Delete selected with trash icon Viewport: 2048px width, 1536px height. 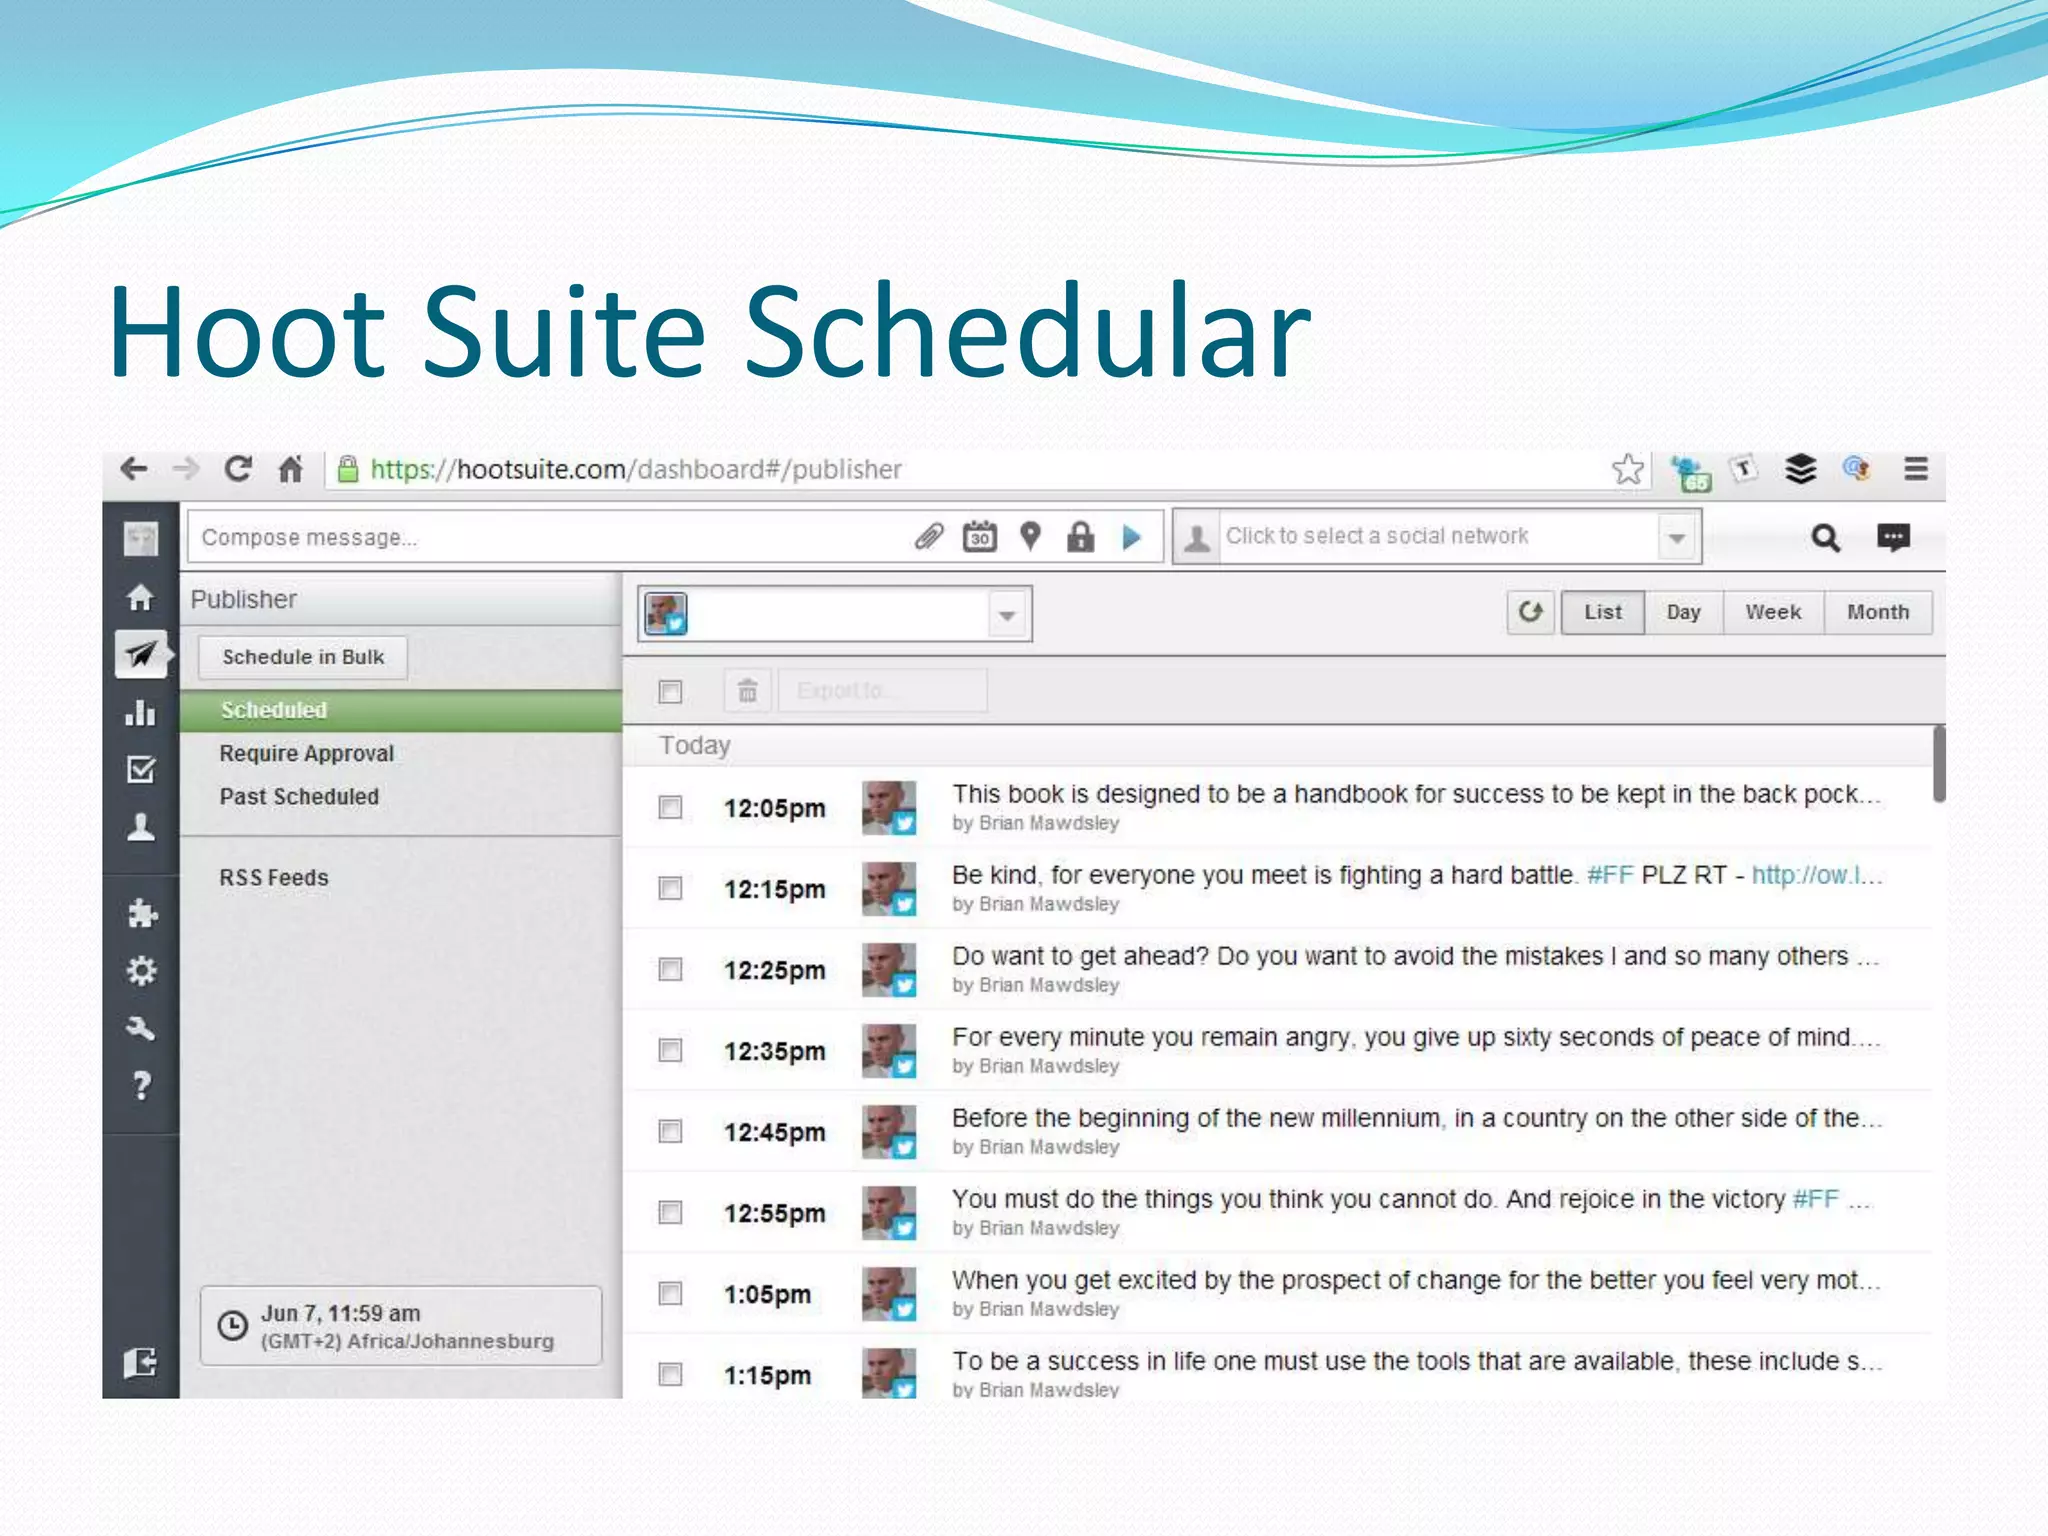click(747, 691)
